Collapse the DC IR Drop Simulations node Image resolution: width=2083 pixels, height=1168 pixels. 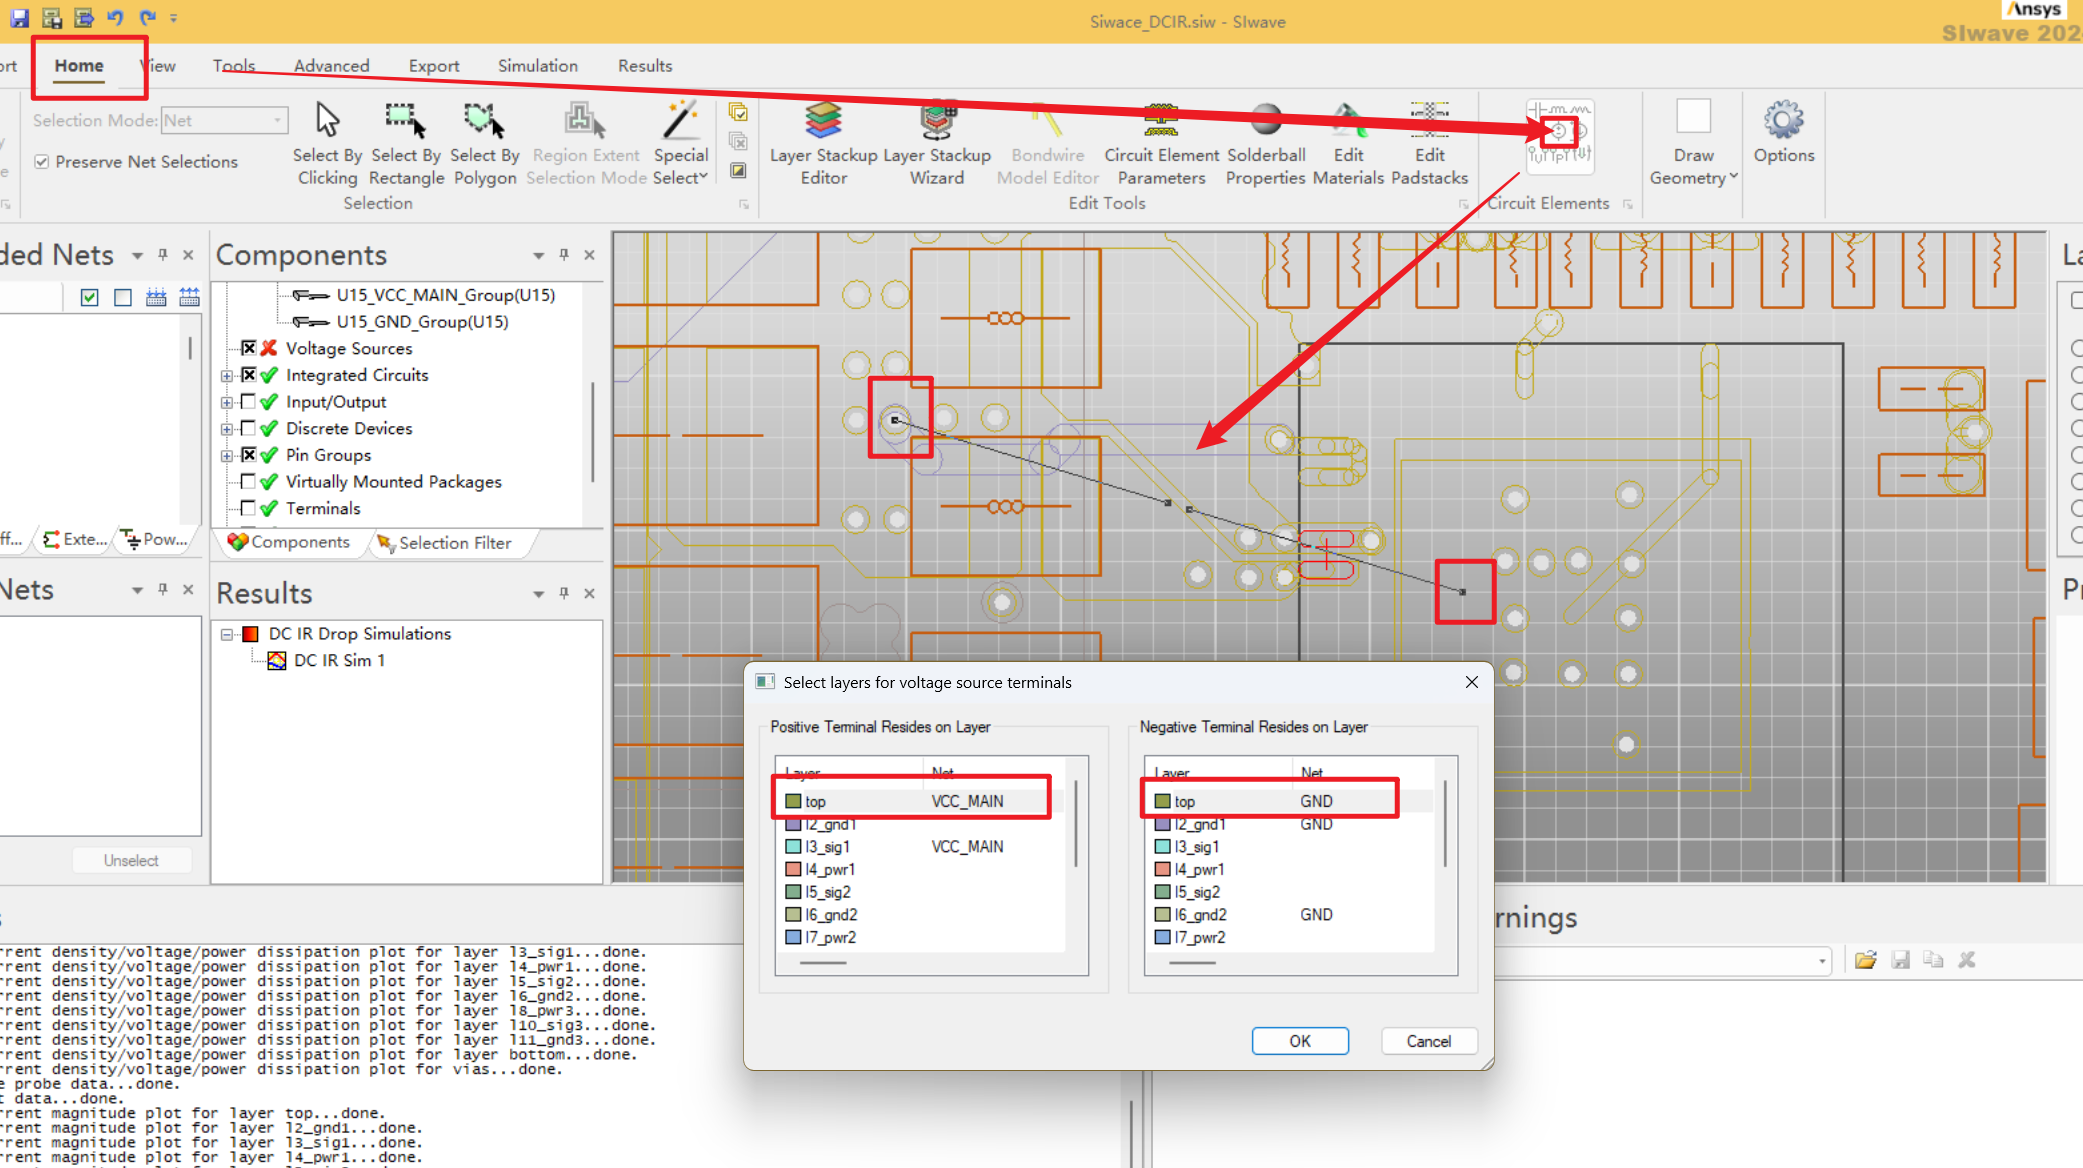pos(227,634)
